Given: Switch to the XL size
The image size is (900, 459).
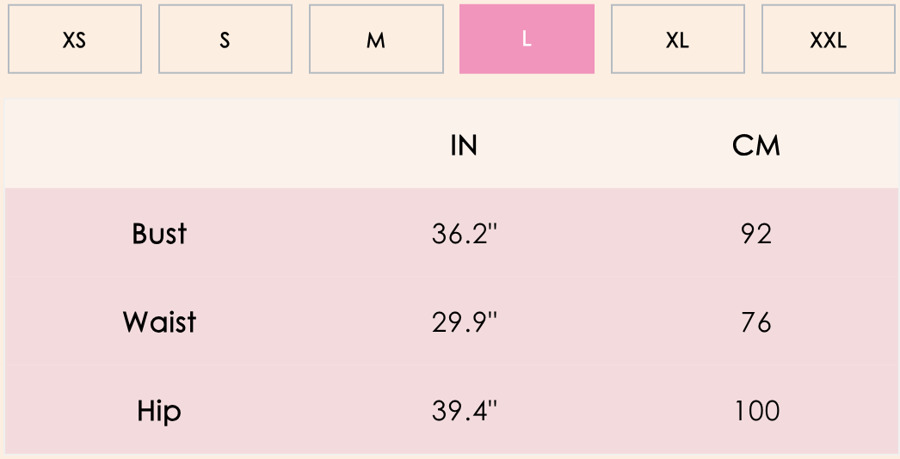Looking at the screenshot, I should click(x=678, y=39).
